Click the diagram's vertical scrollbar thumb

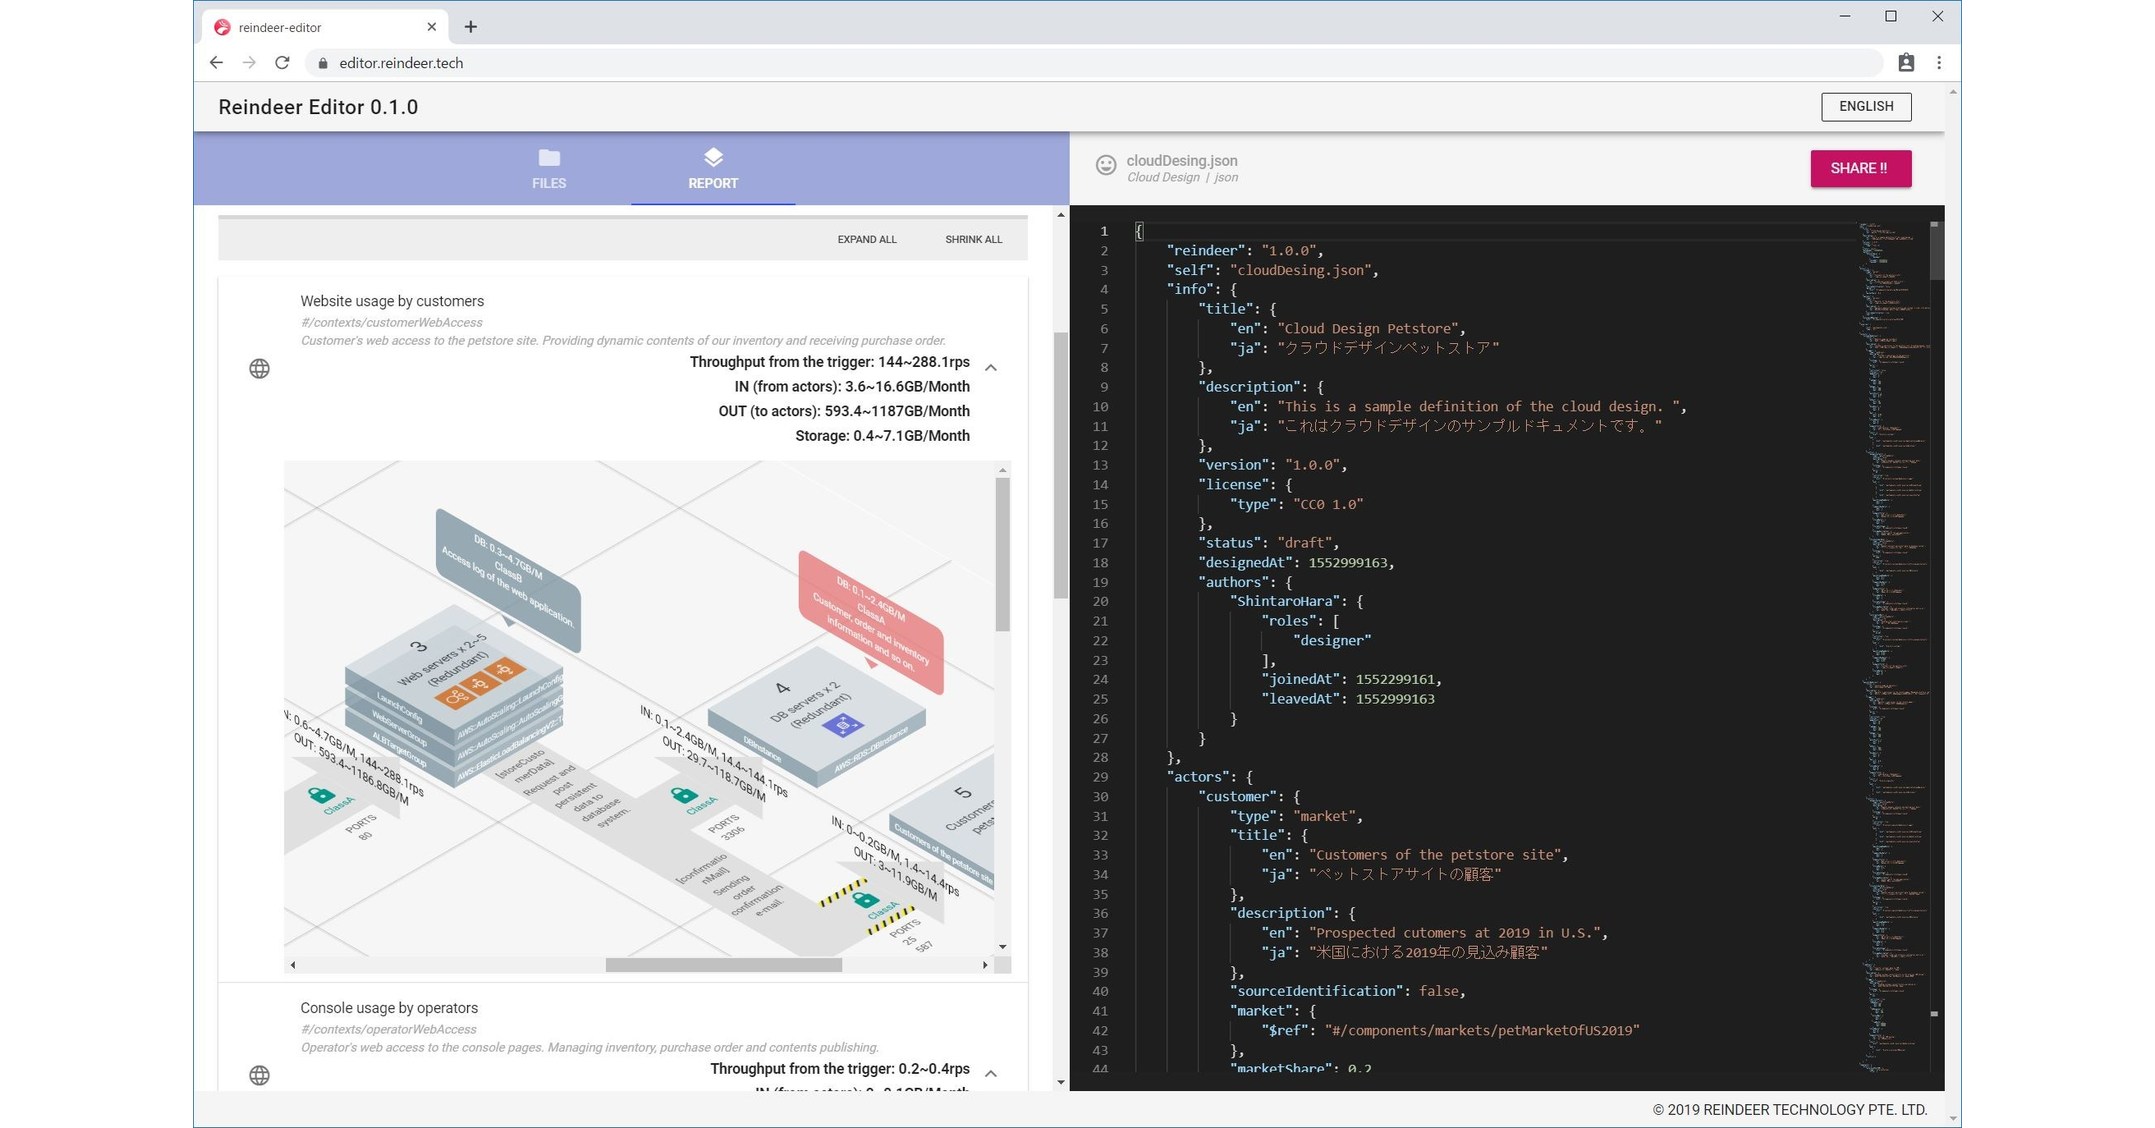1002,553
